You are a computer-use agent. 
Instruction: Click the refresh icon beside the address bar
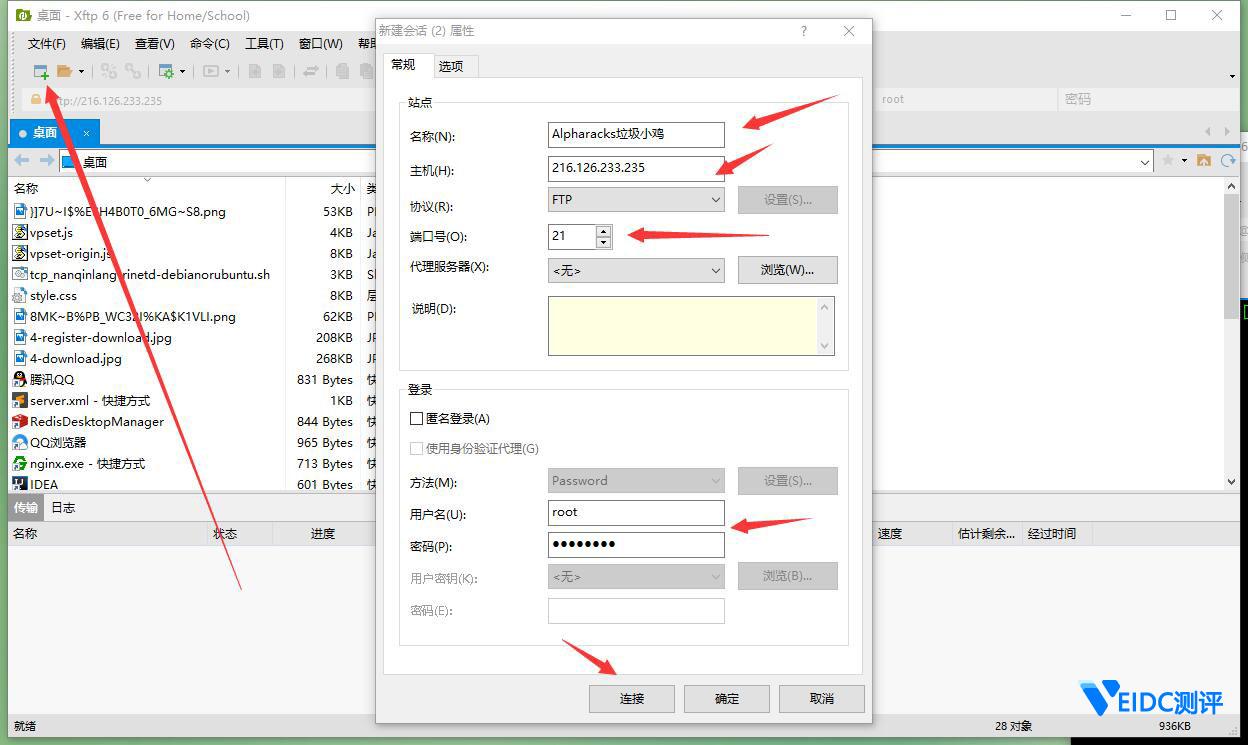[x=1229, y=161]
